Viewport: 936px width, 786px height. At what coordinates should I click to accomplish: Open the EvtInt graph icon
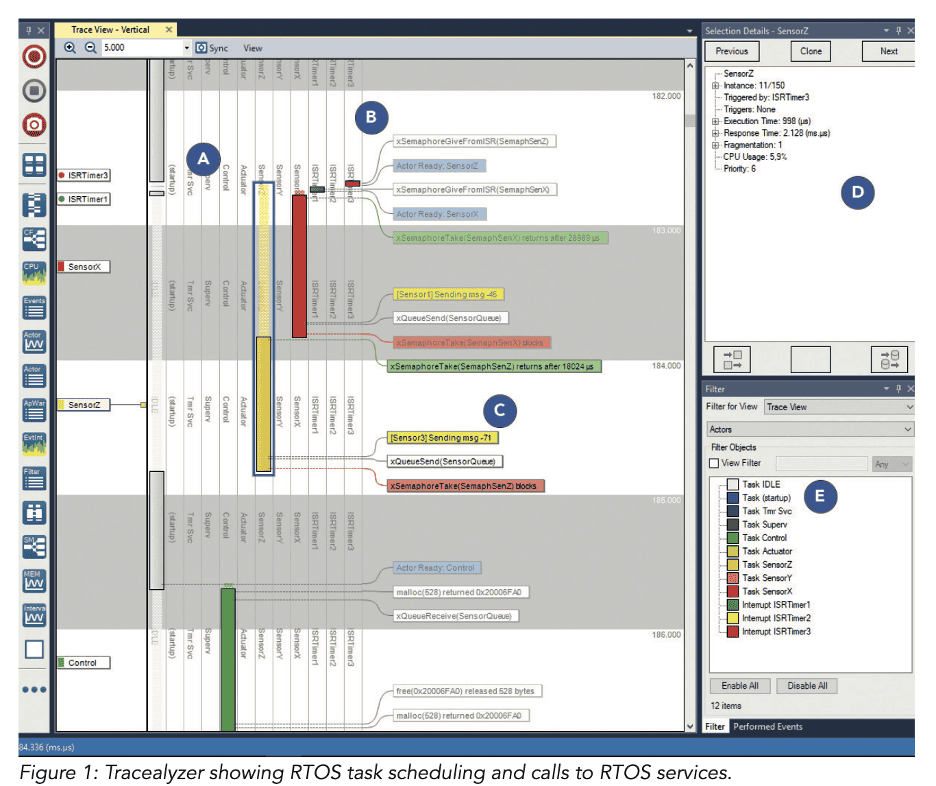34,443
